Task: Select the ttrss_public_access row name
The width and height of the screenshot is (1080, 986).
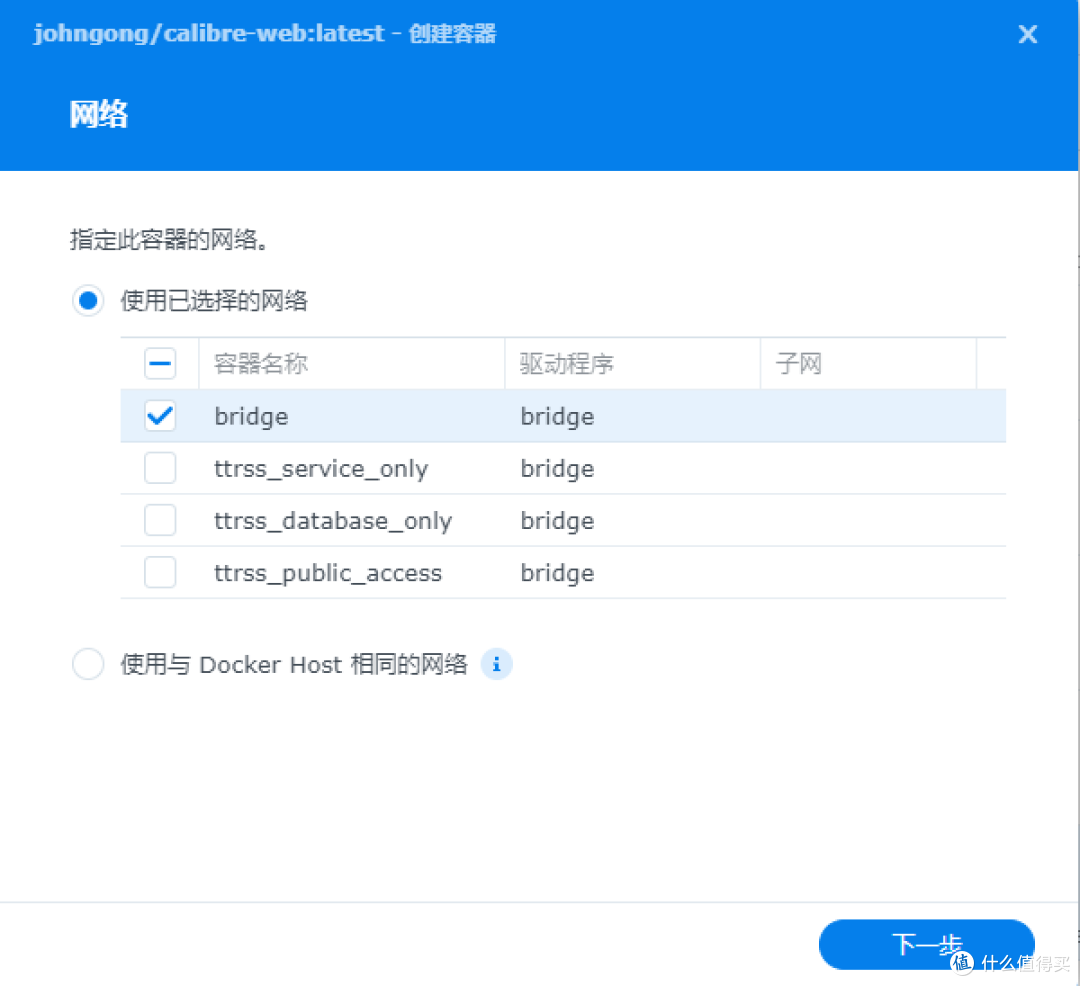Action: pyautogui.click(x=328, y=574)
